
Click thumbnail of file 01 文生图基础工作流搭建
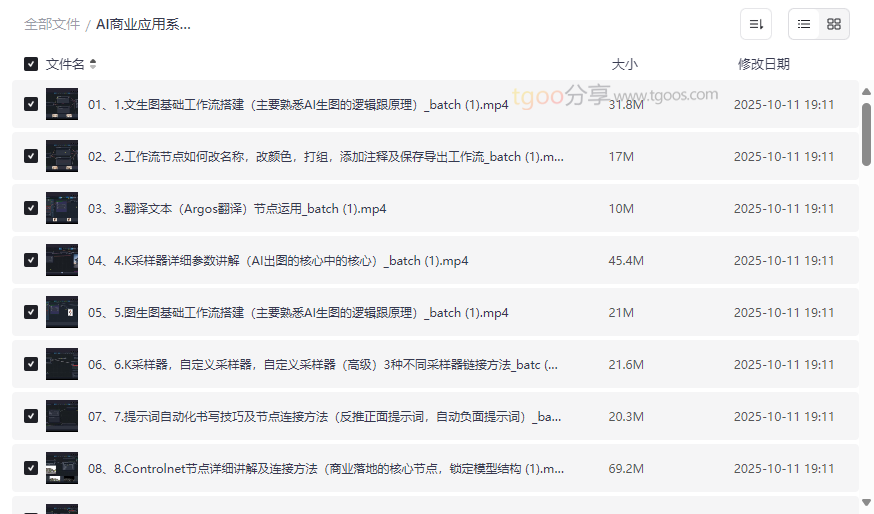62,104
